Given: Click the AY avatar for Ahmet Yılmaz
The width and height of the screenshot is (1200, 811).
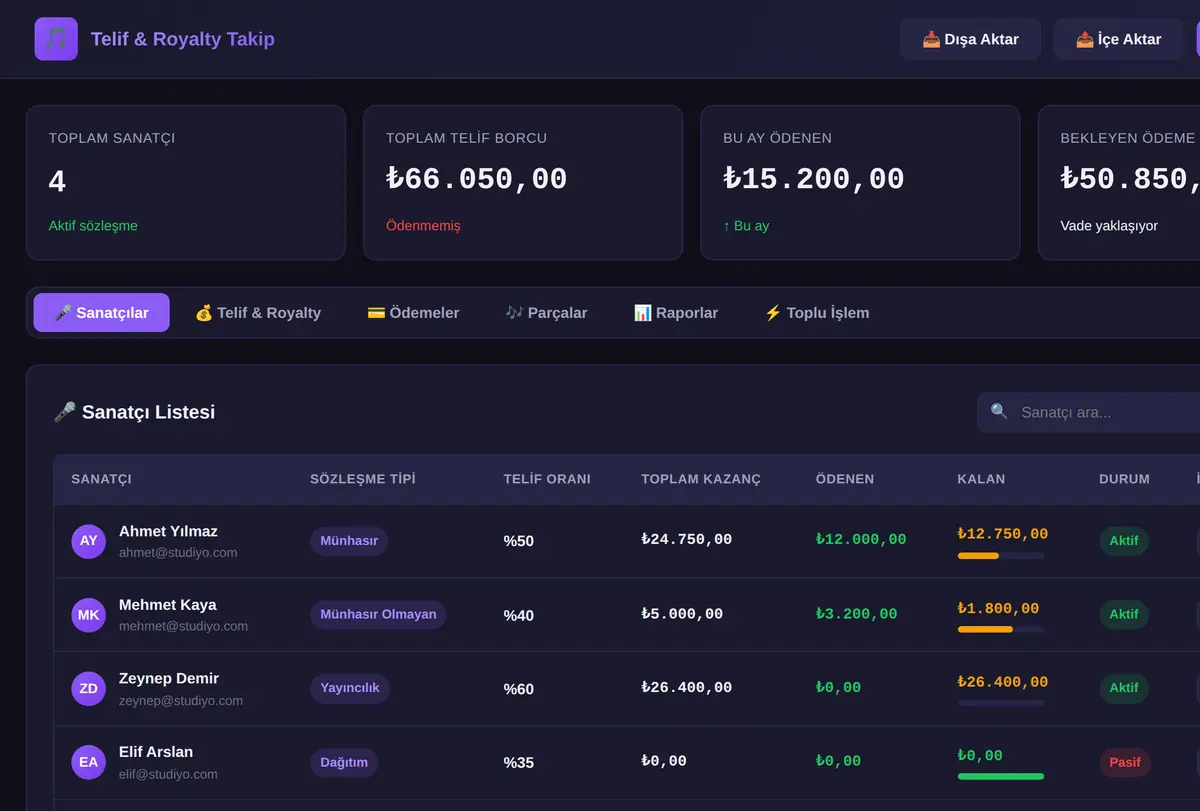Looking at the screenshot, I should [x=89, y=541].
